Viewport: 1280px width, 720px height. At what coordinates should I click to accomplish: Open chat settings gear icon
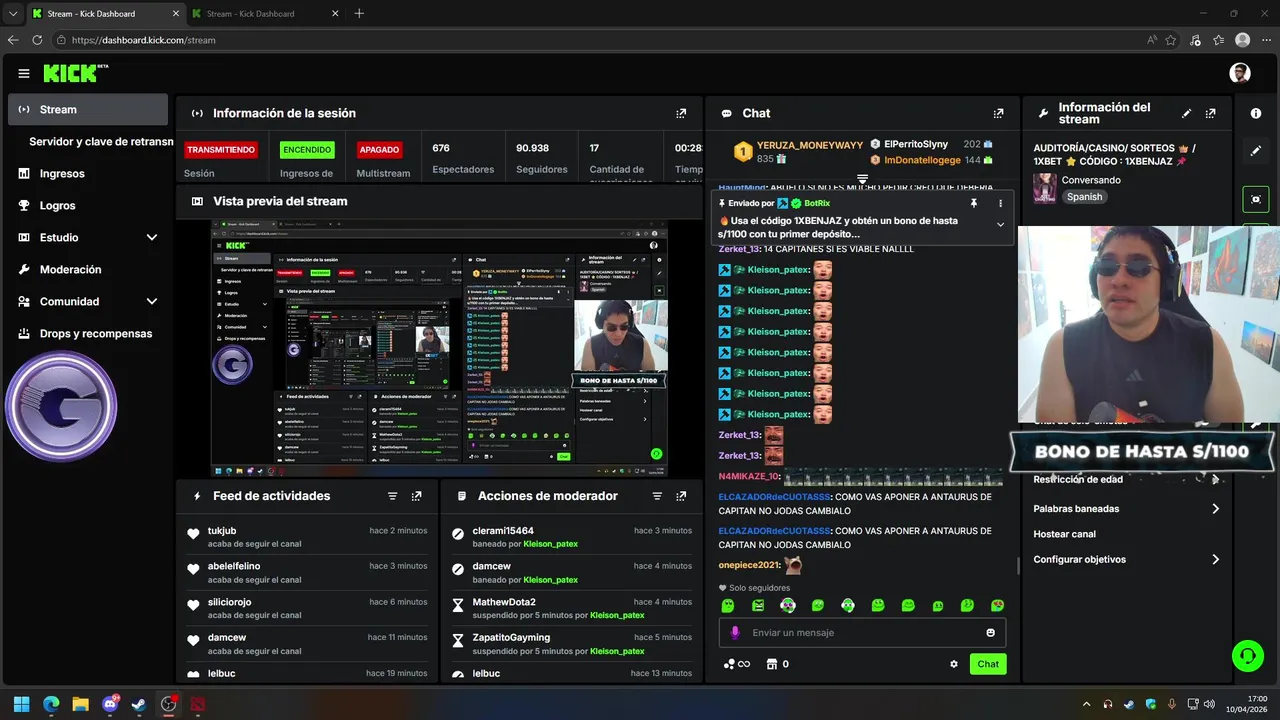[954, 664]
